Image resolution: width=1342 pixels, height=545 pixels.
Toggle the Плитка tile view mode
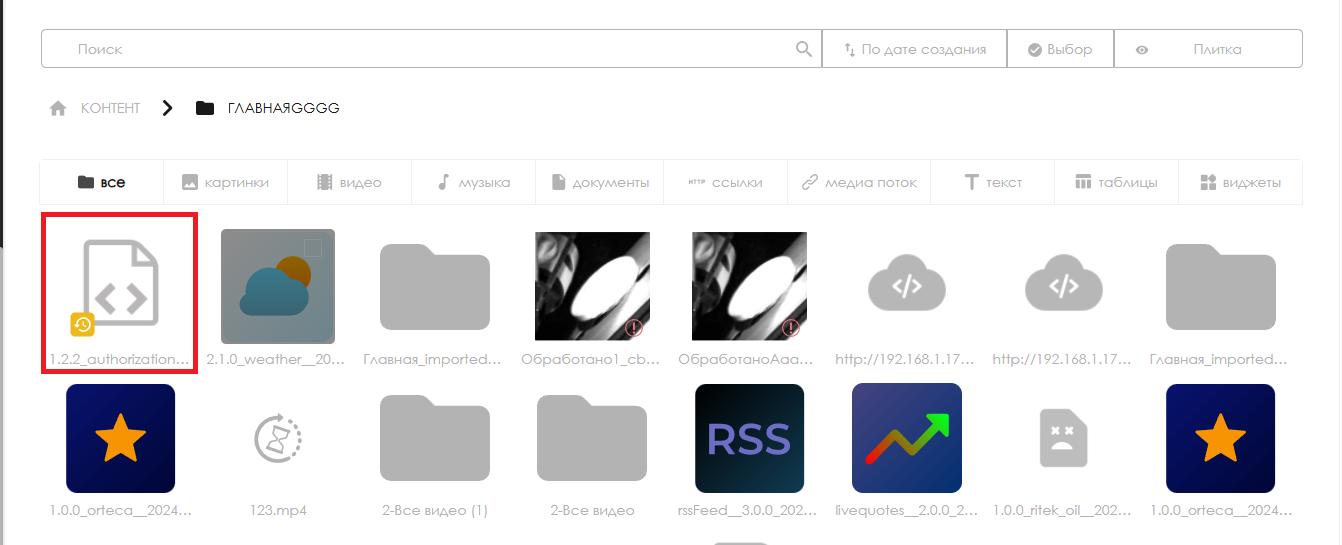pyautogui.click(x=1208, y=49)
